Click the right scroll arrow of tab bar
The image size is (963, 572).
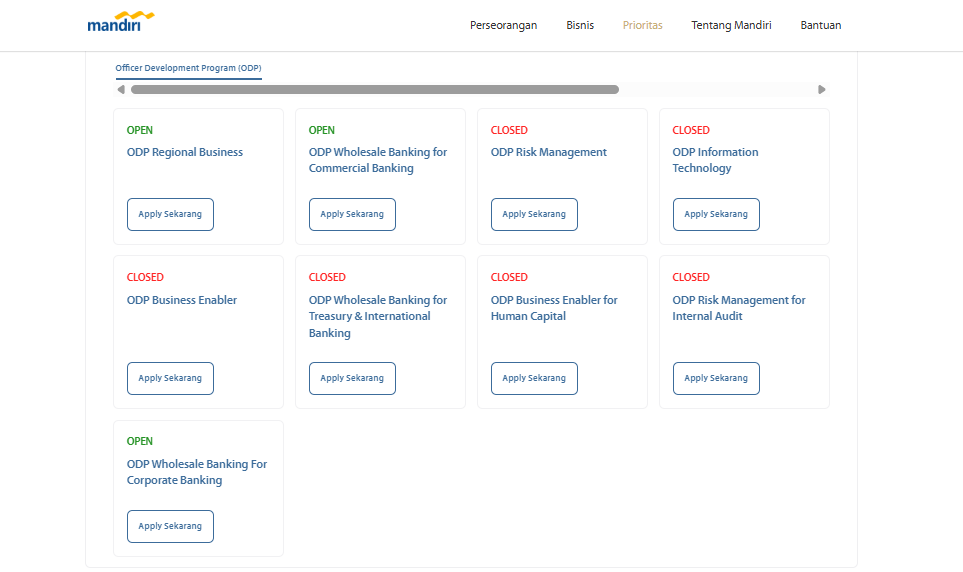click(x=822, y=90)
